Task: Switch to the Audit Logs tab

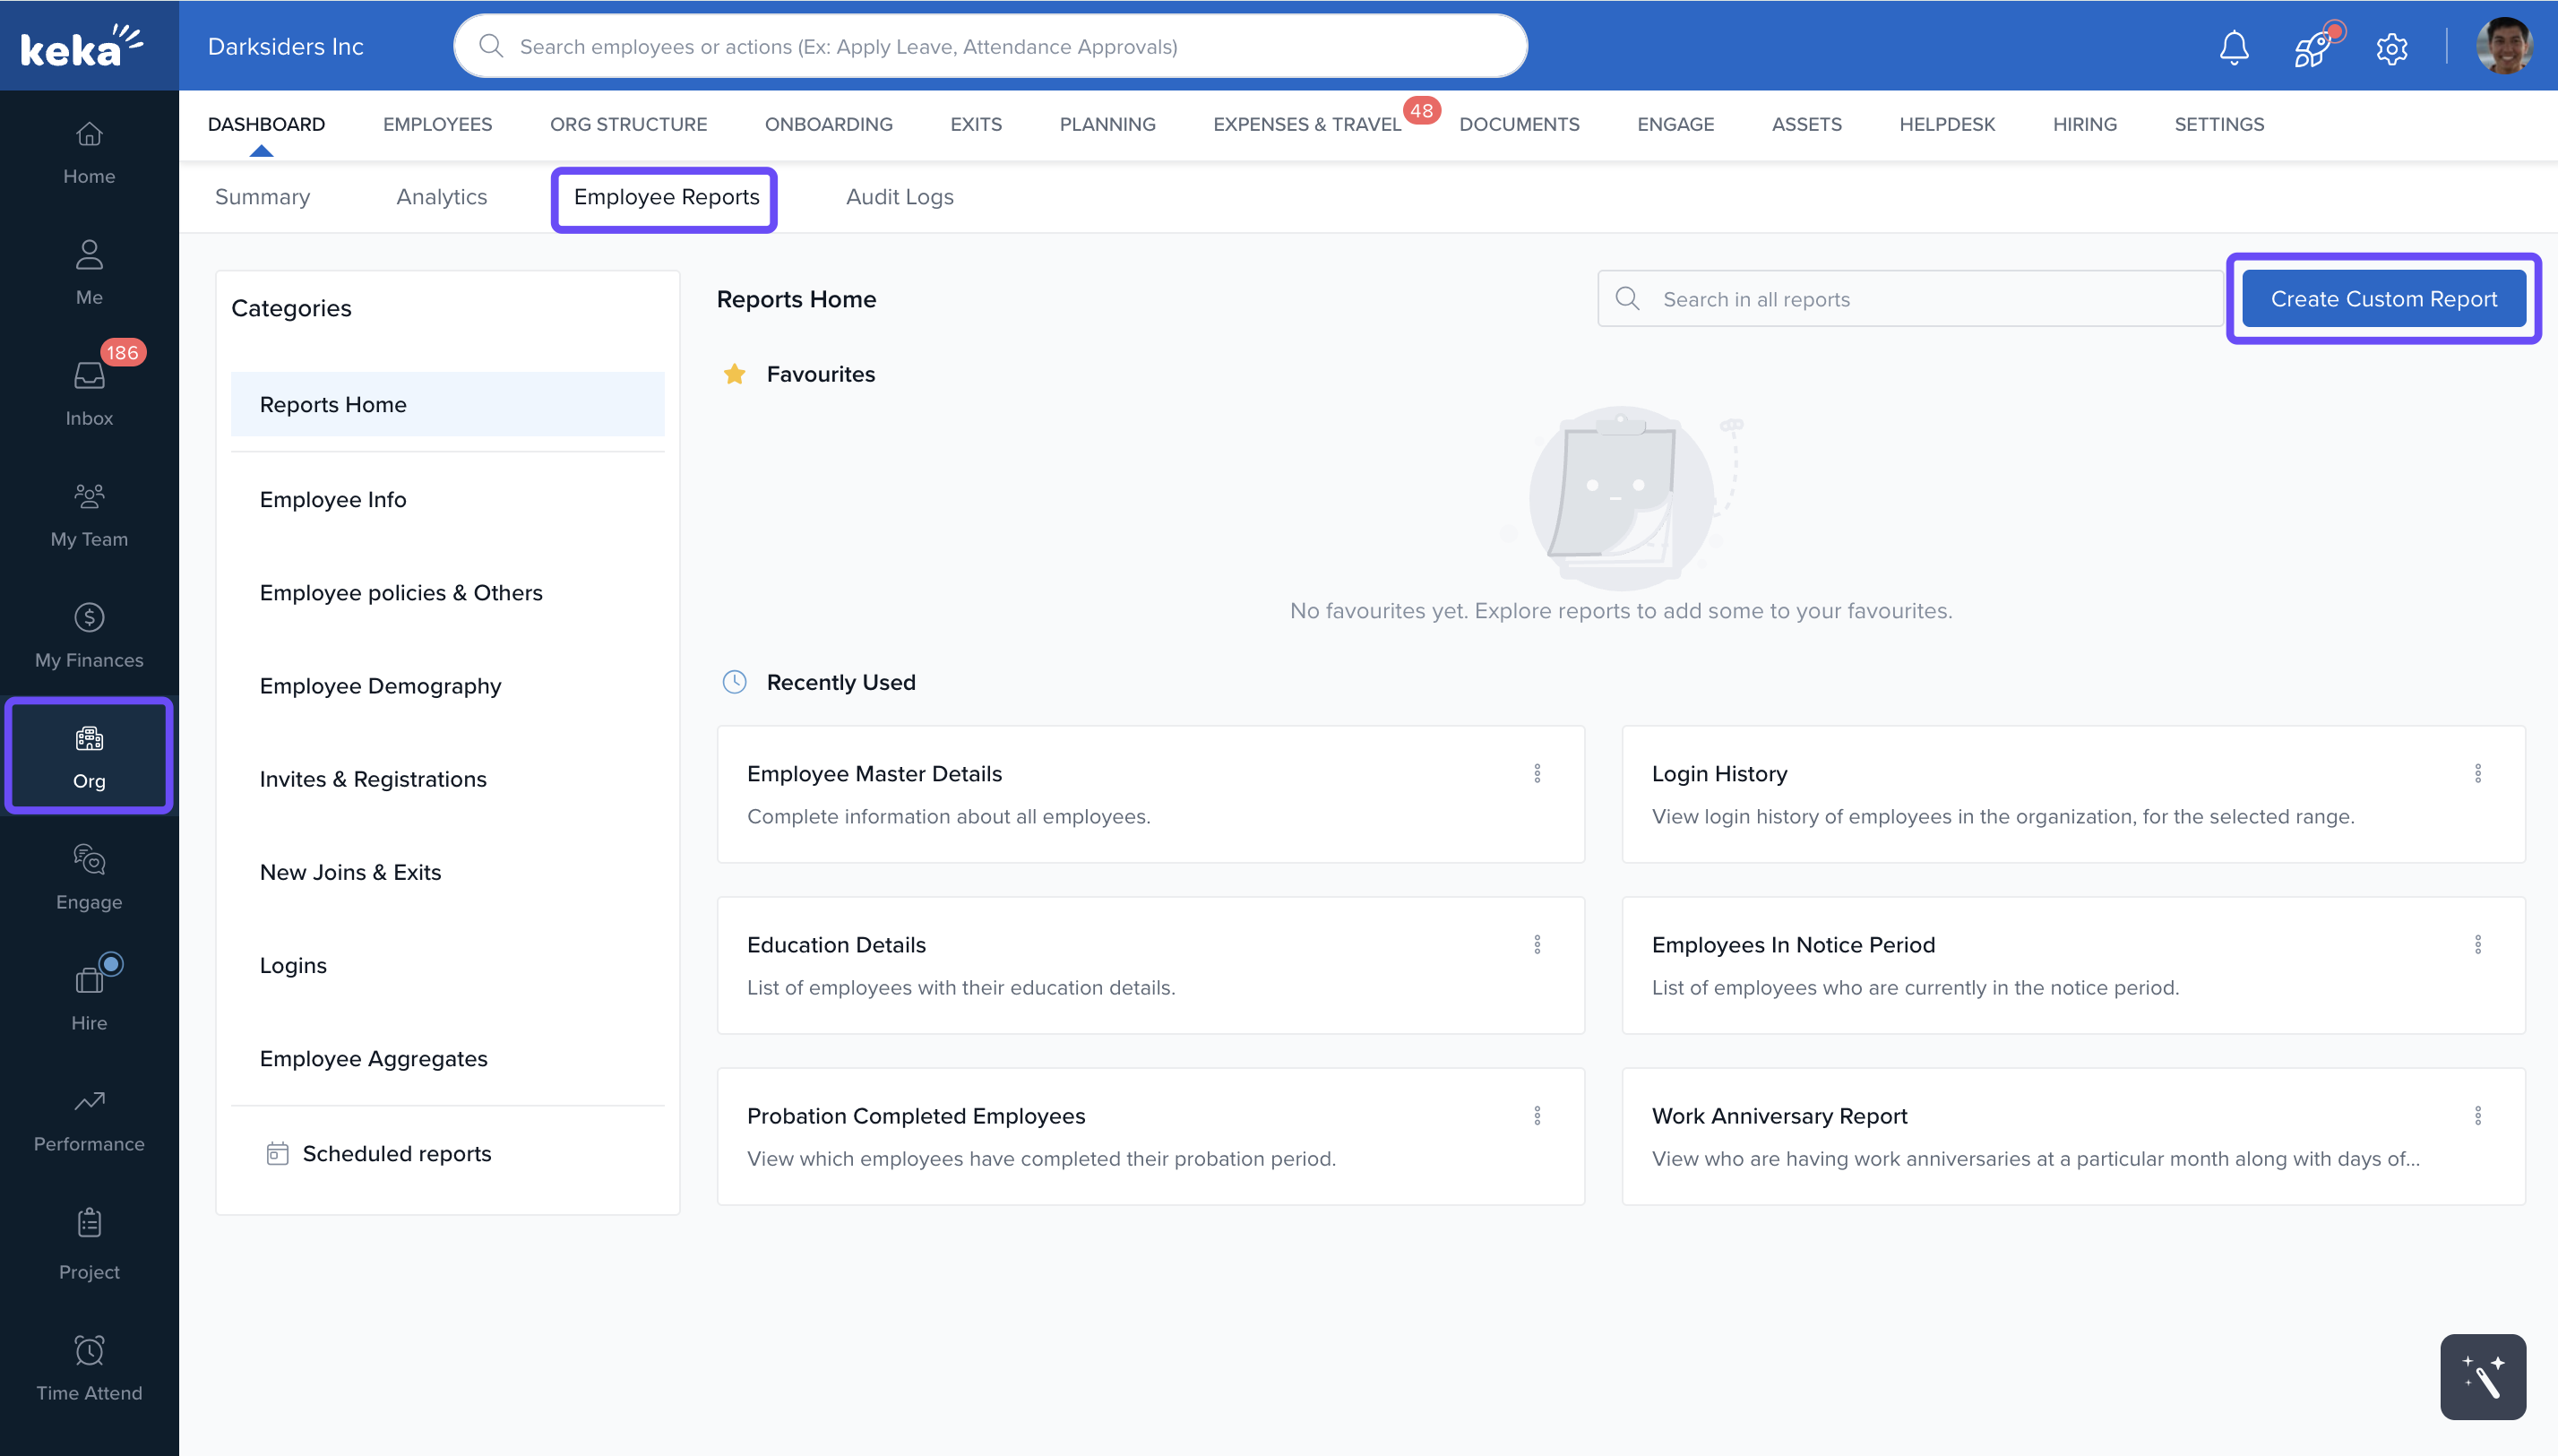Action: (x=899, y=197)
